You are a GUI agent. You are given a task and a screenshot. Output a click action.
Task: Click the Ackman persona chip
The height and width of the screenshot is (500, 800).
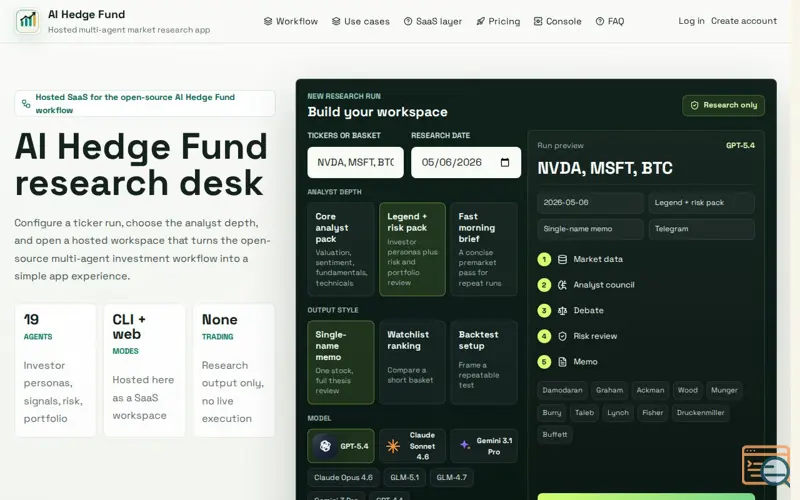(x=651, y=390)
